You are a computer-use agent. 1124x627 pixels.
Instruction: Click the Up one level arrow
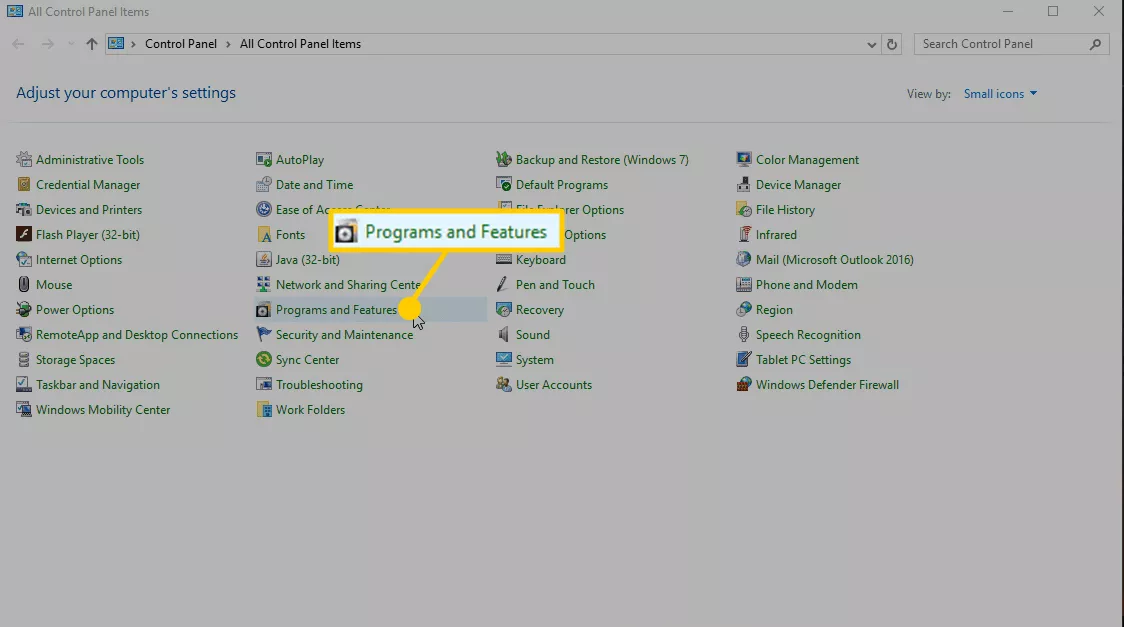pos(92,44)
